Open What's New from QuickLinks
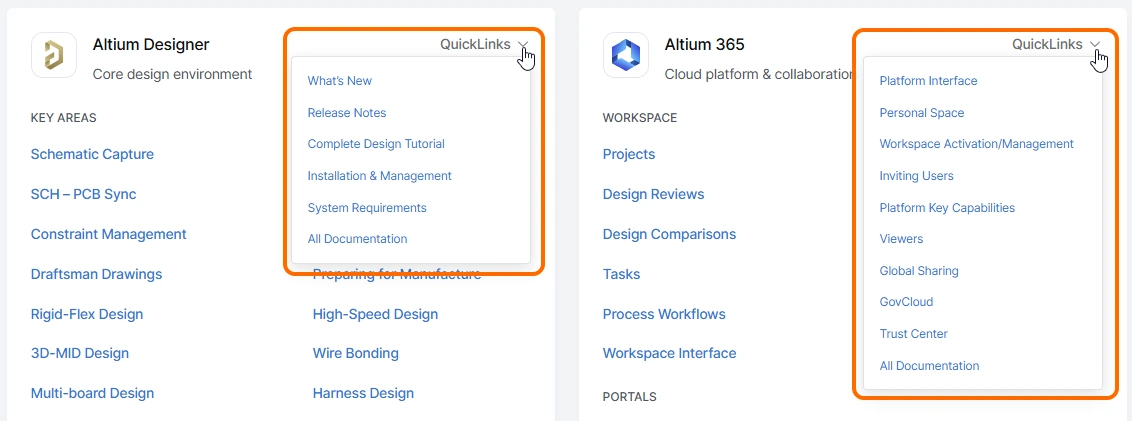Viewport: 1132px width, 421px height. [x=340, y=81]
